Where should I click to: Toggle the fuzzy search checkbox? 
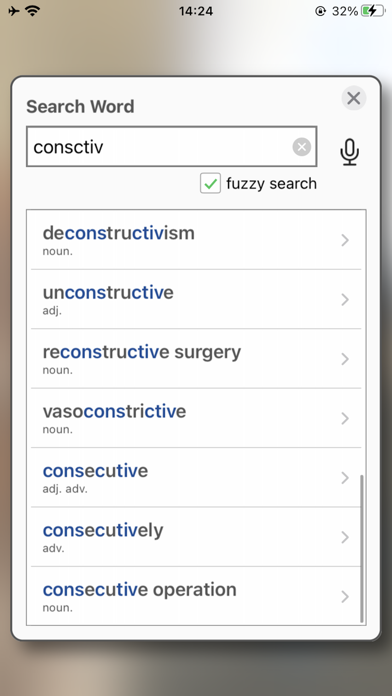[x=210, y=183]
